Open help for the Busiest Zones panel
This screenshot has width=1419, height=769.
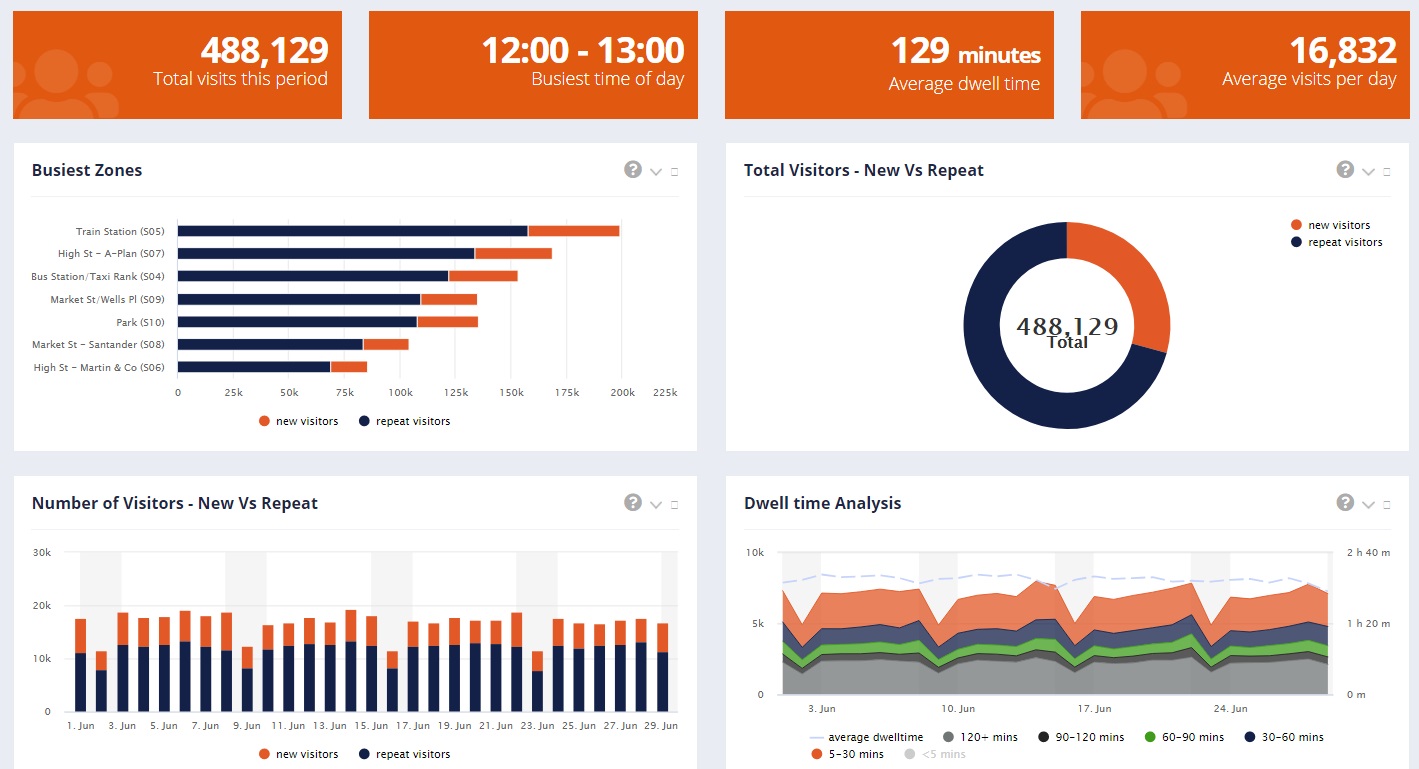tap(632, 169)
